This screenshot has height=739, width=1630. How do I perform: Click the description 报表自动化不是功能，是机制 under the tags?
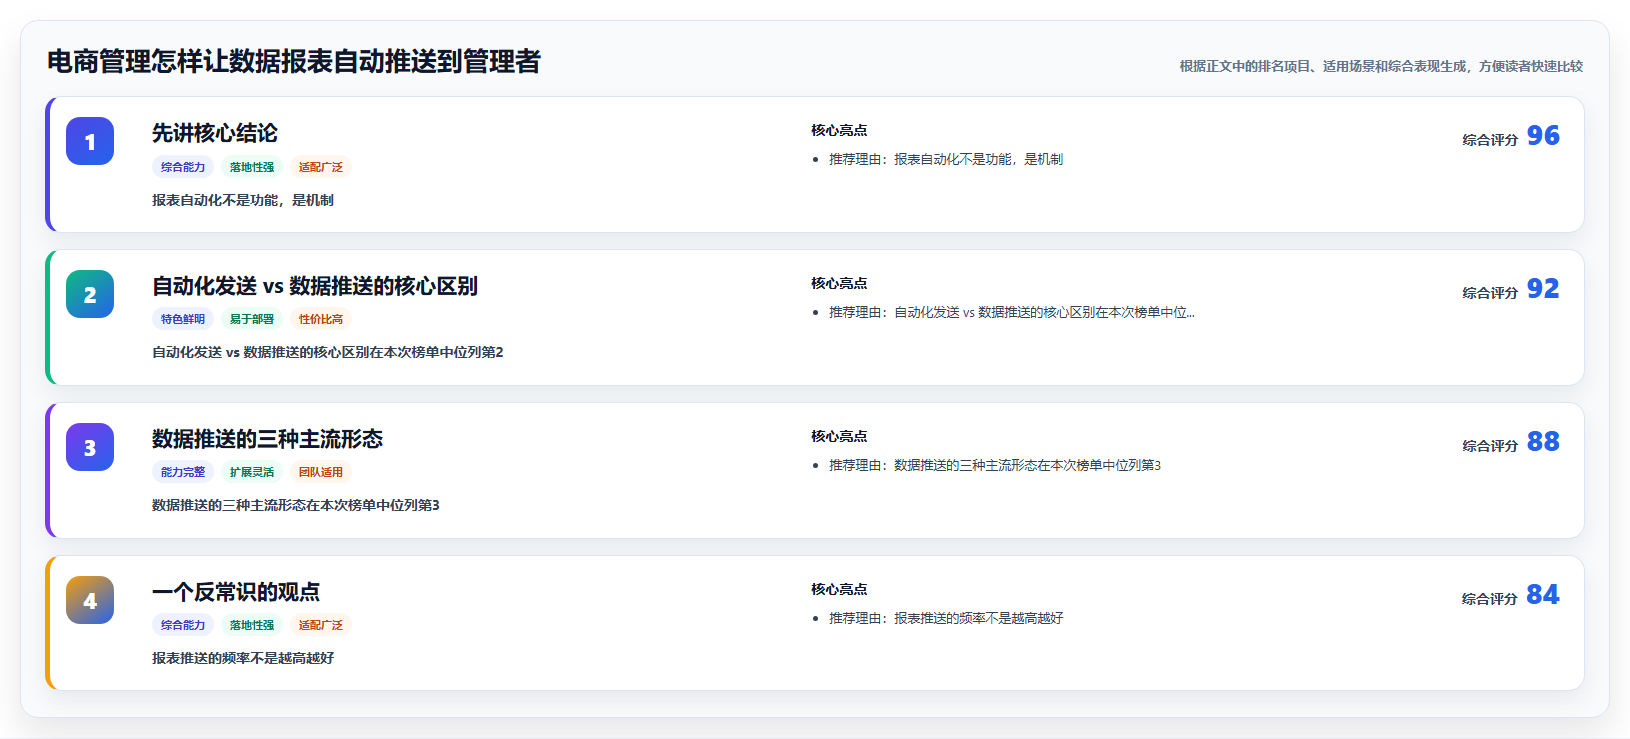(243, 200)
